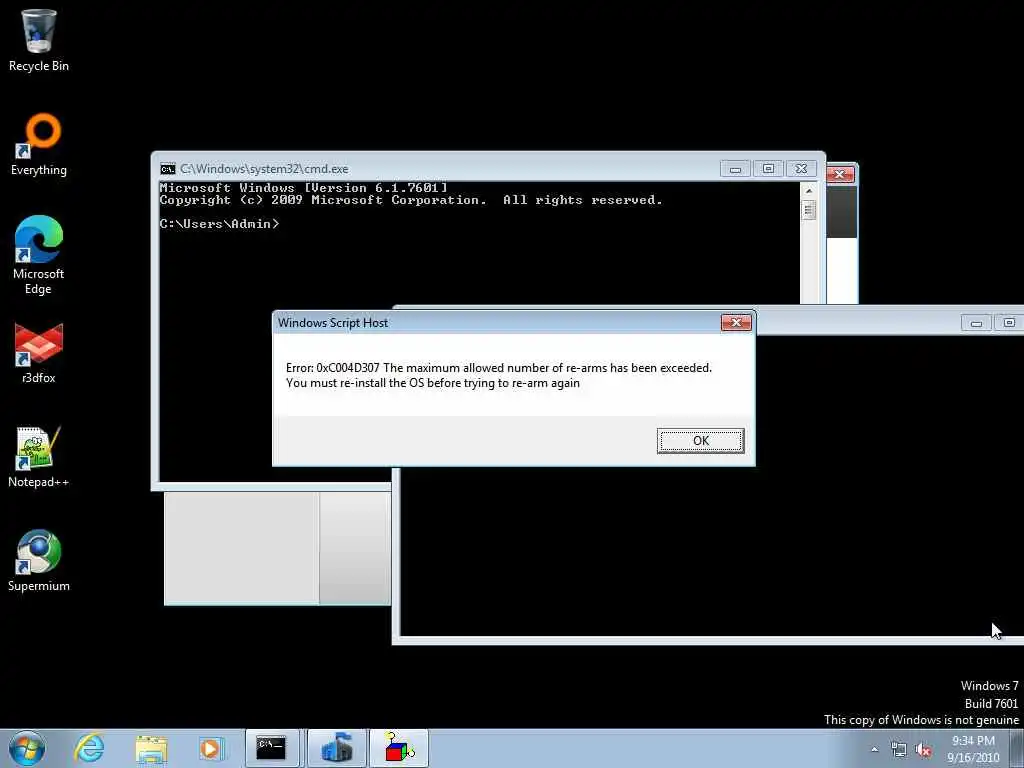The image size is (1024, 768).
Task: Select the blue toolbox taskbar program icon
Action: pyautogui.click(x=336, y=748)
